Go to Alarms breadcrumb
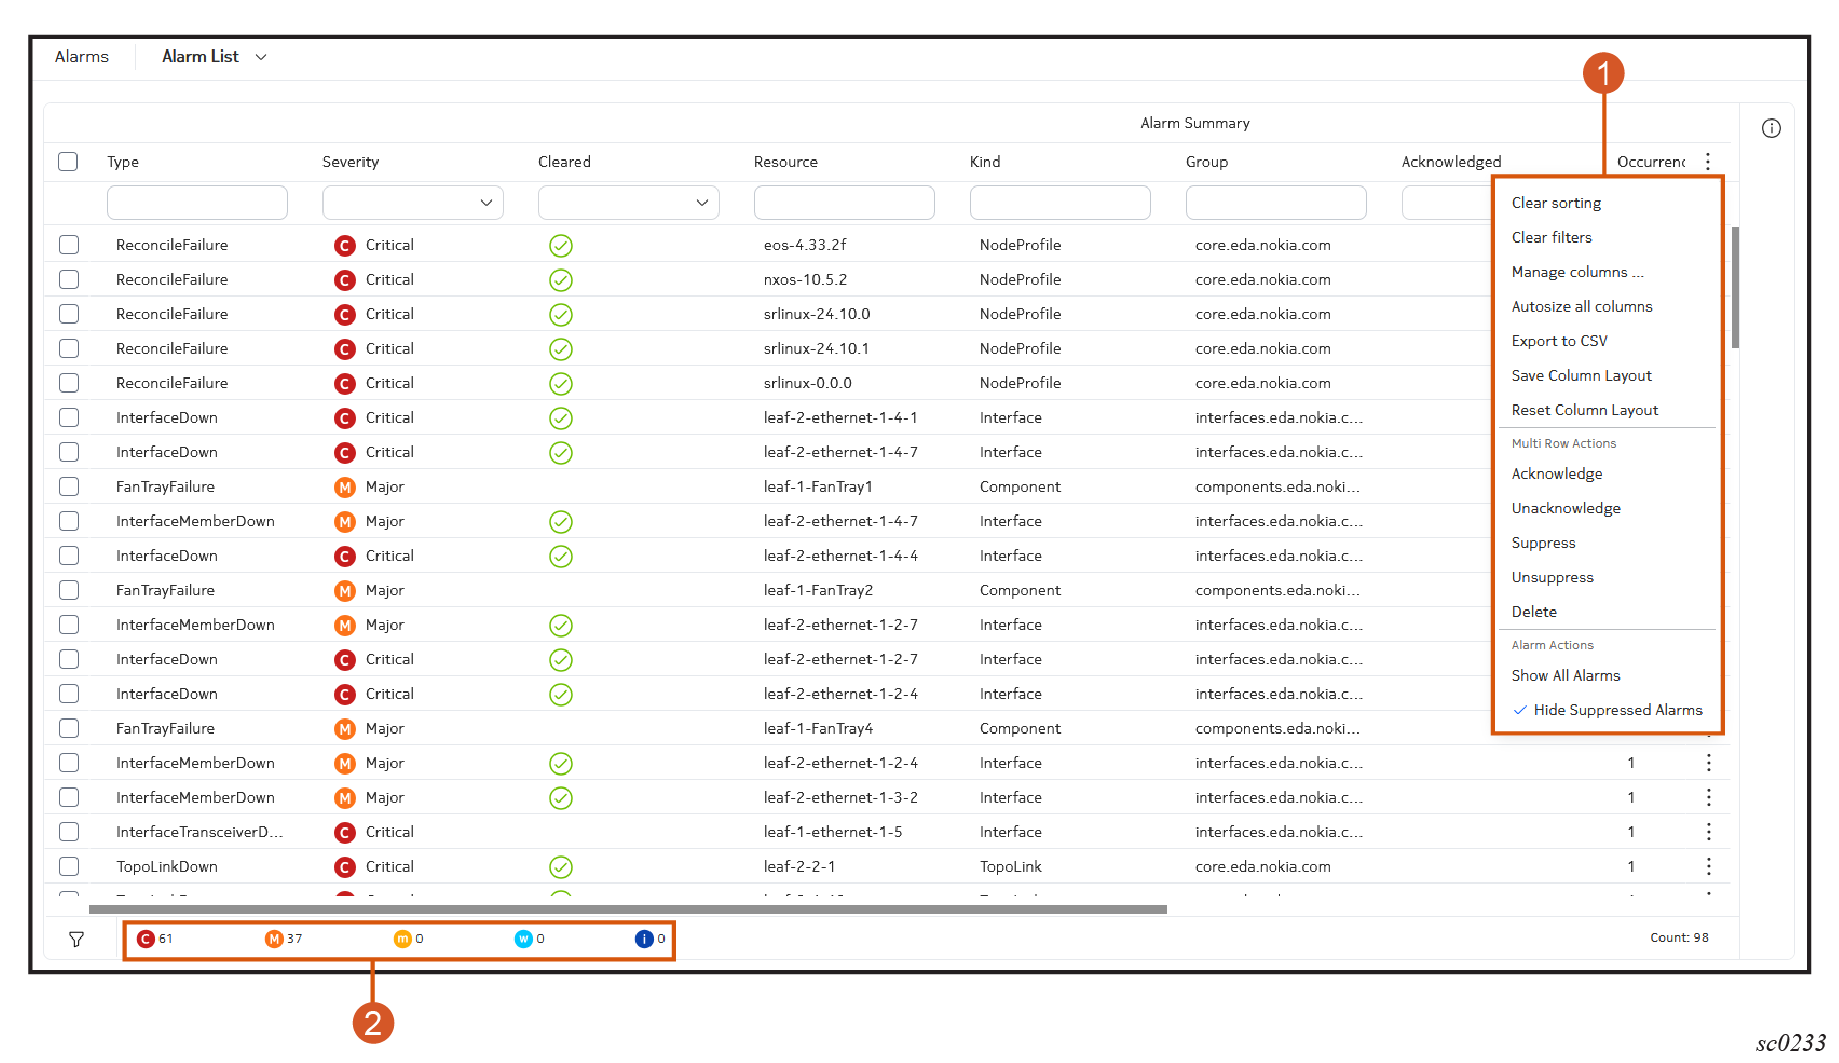Viewport: 1839px width, 1063px height. [x=82, y=57]
